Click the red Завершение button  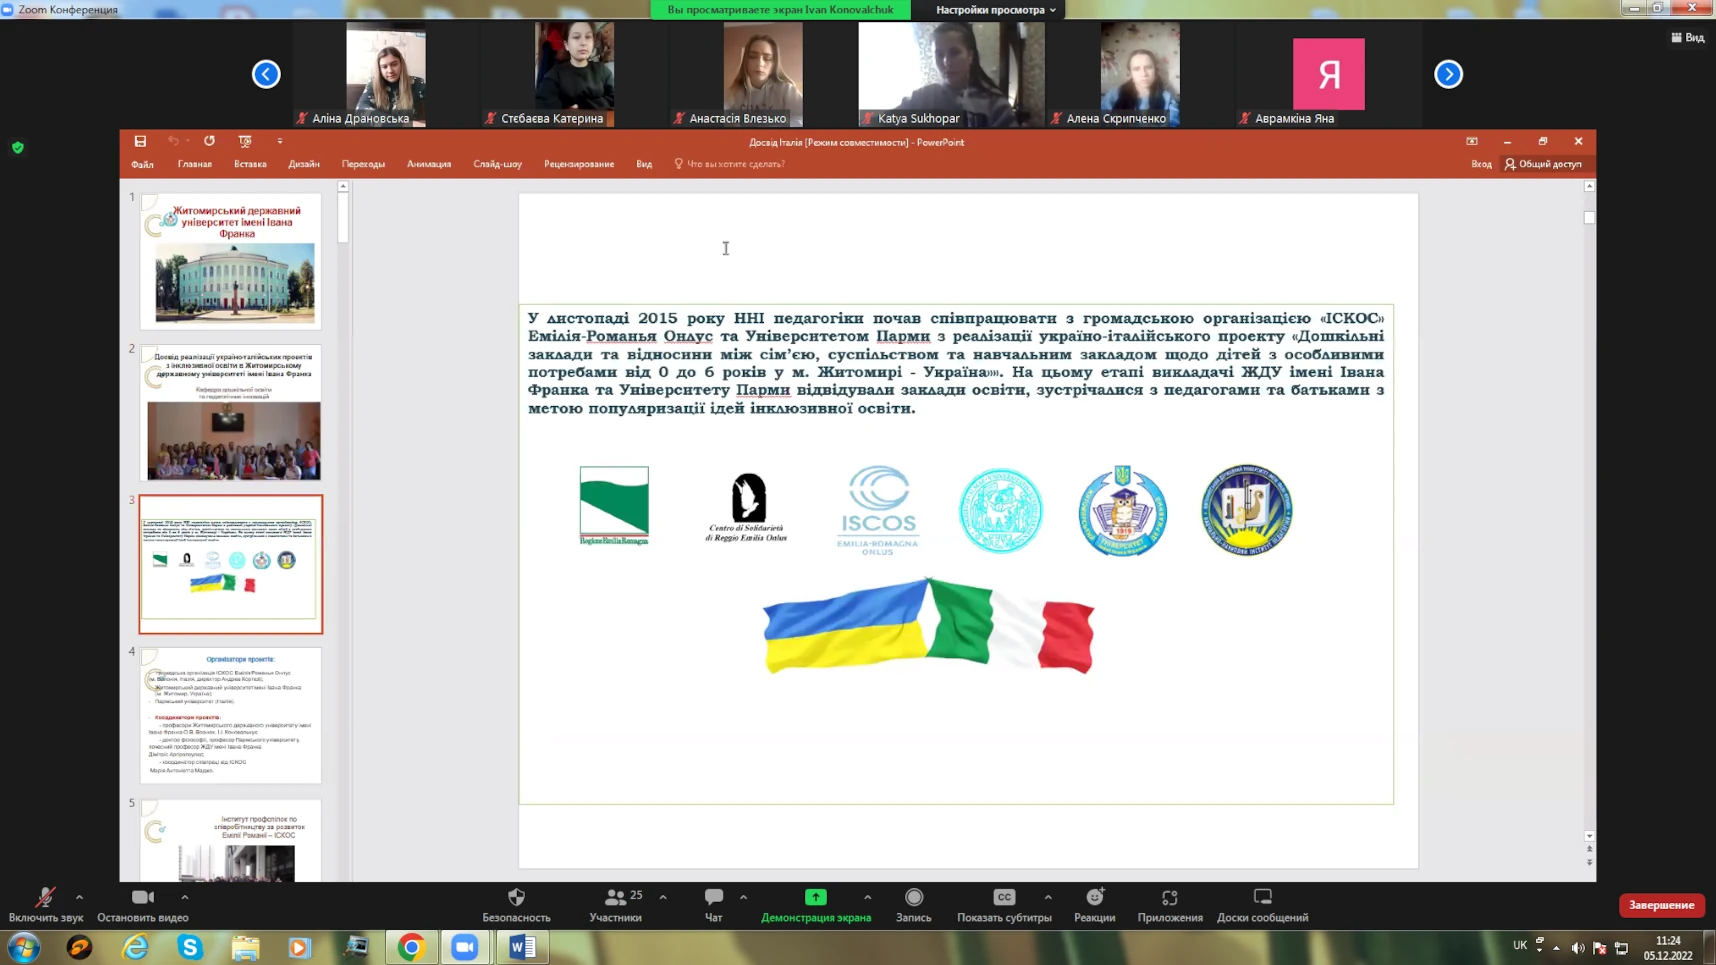pos(1661,905)
